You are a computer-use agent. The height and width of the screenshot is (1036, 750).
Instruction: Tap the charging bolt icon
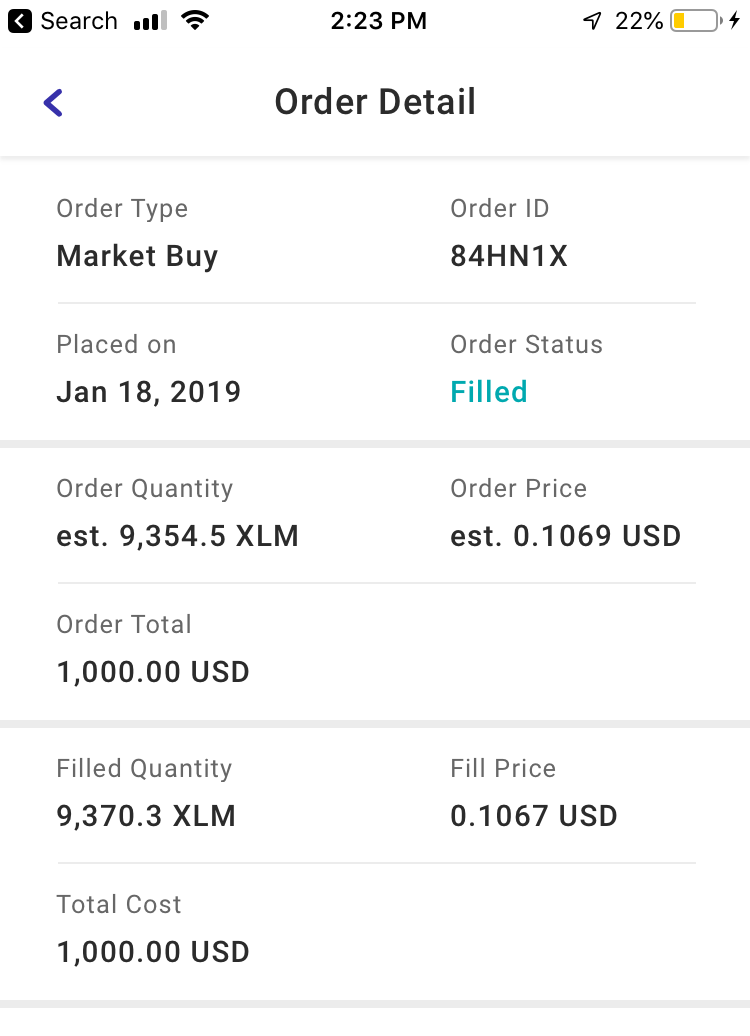pyautogui.click(x=735, y=21)
